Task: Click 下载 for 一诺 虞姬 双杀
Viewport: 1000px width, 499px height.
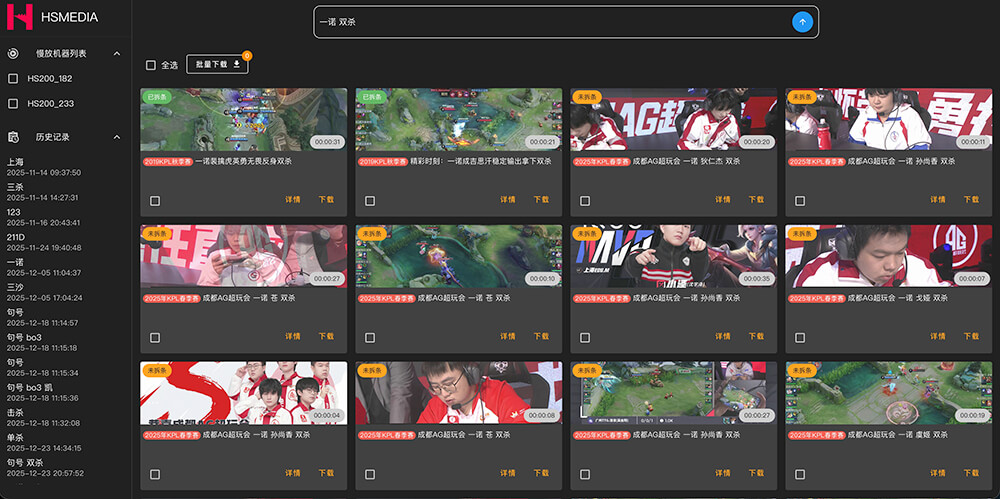Action: pos(971,473)
